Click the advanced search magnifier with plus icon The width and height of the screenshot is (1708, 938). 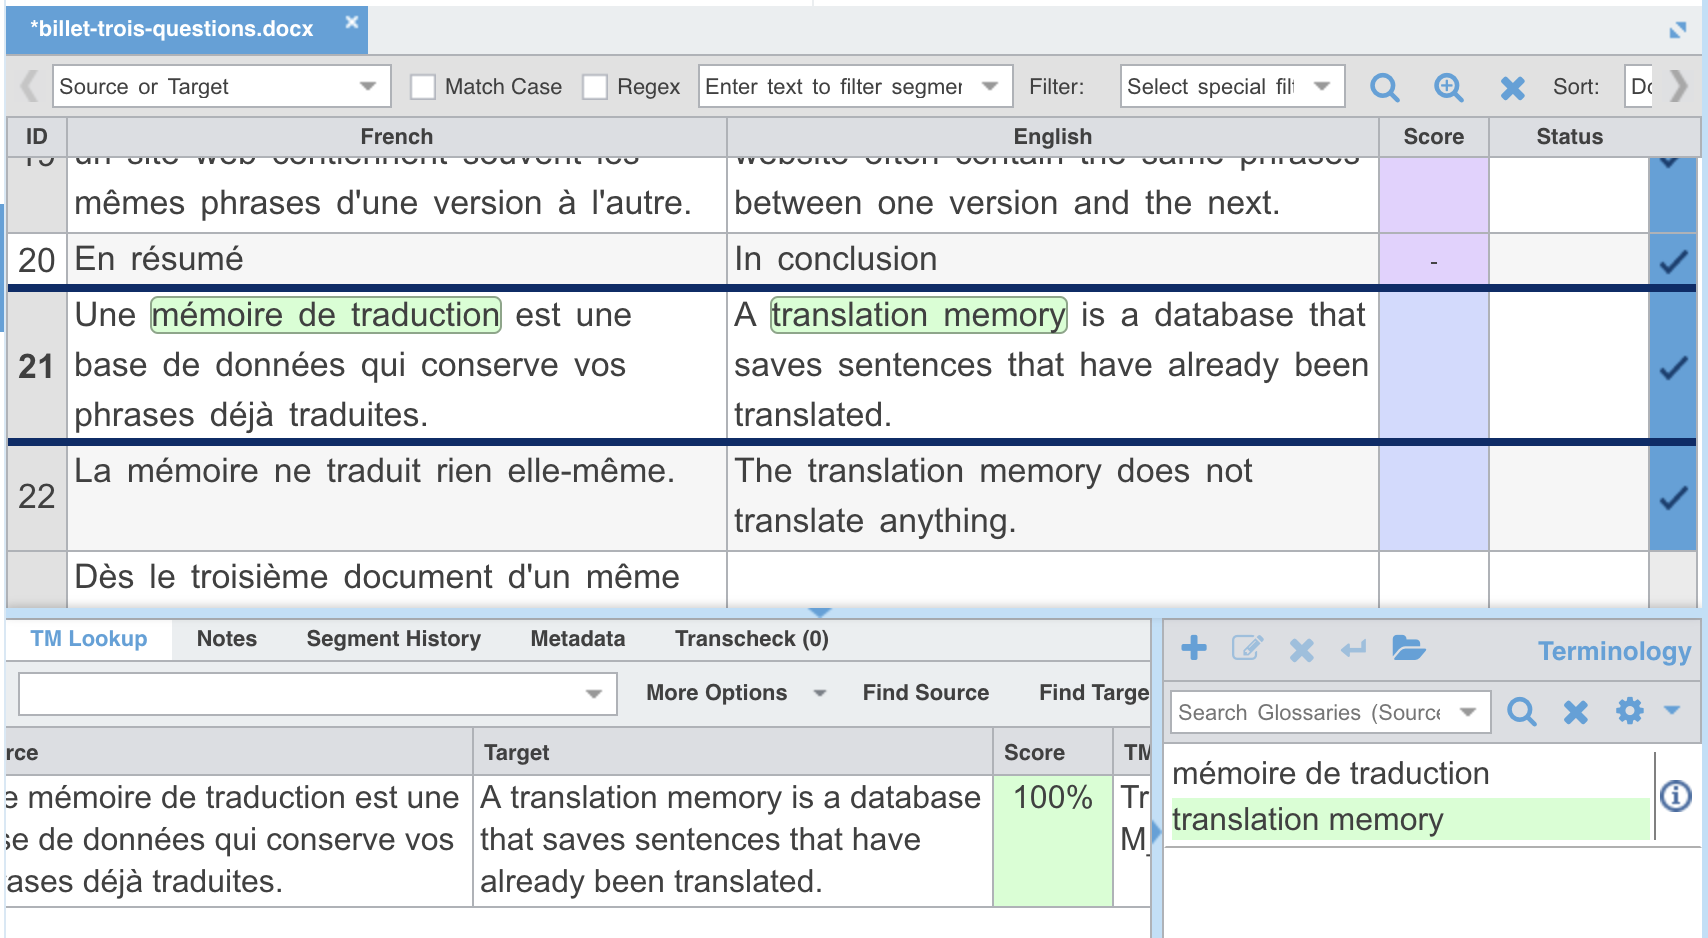point(1448,87)
